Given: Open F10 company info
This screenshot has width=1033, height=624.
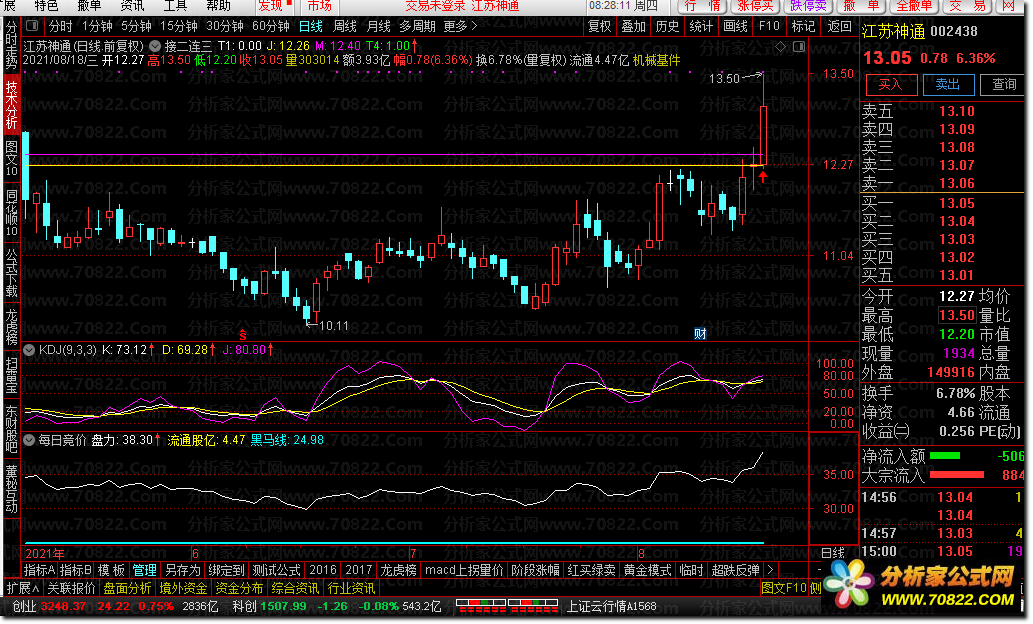Looking at the screenshot, I should [x=769, y=26].
